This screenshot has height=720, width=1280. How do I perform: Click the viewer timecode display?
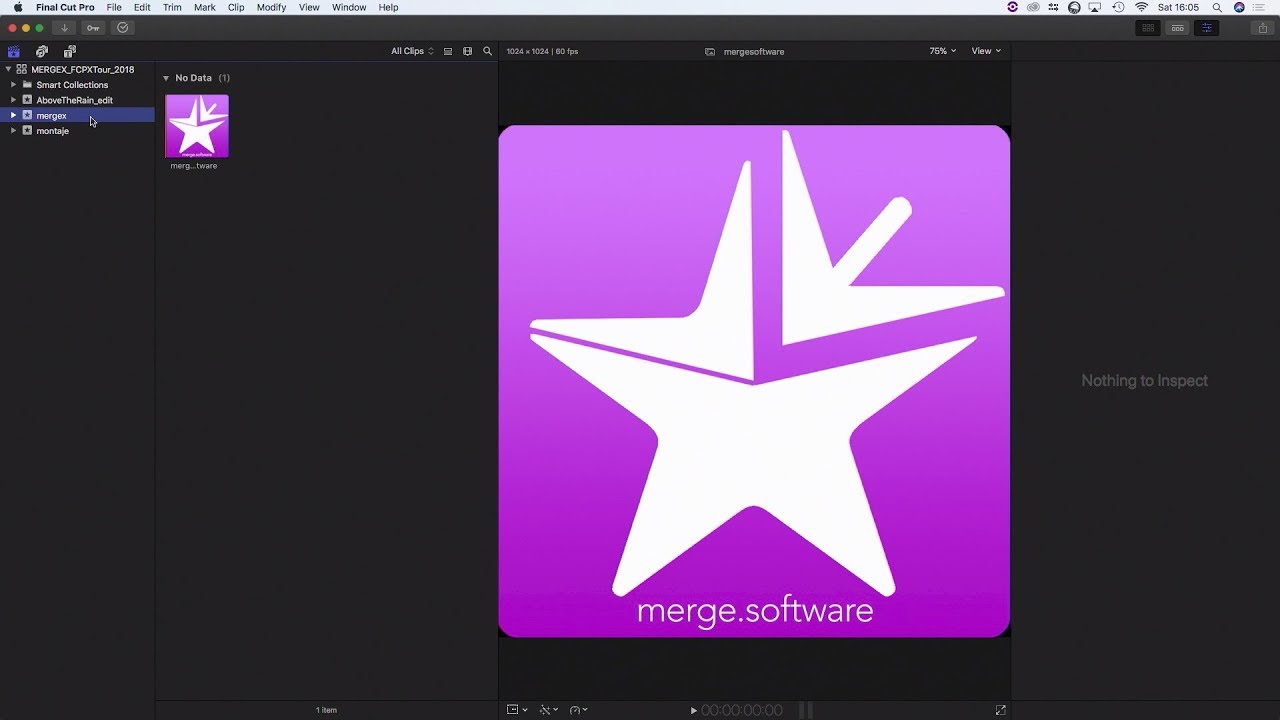742,711
